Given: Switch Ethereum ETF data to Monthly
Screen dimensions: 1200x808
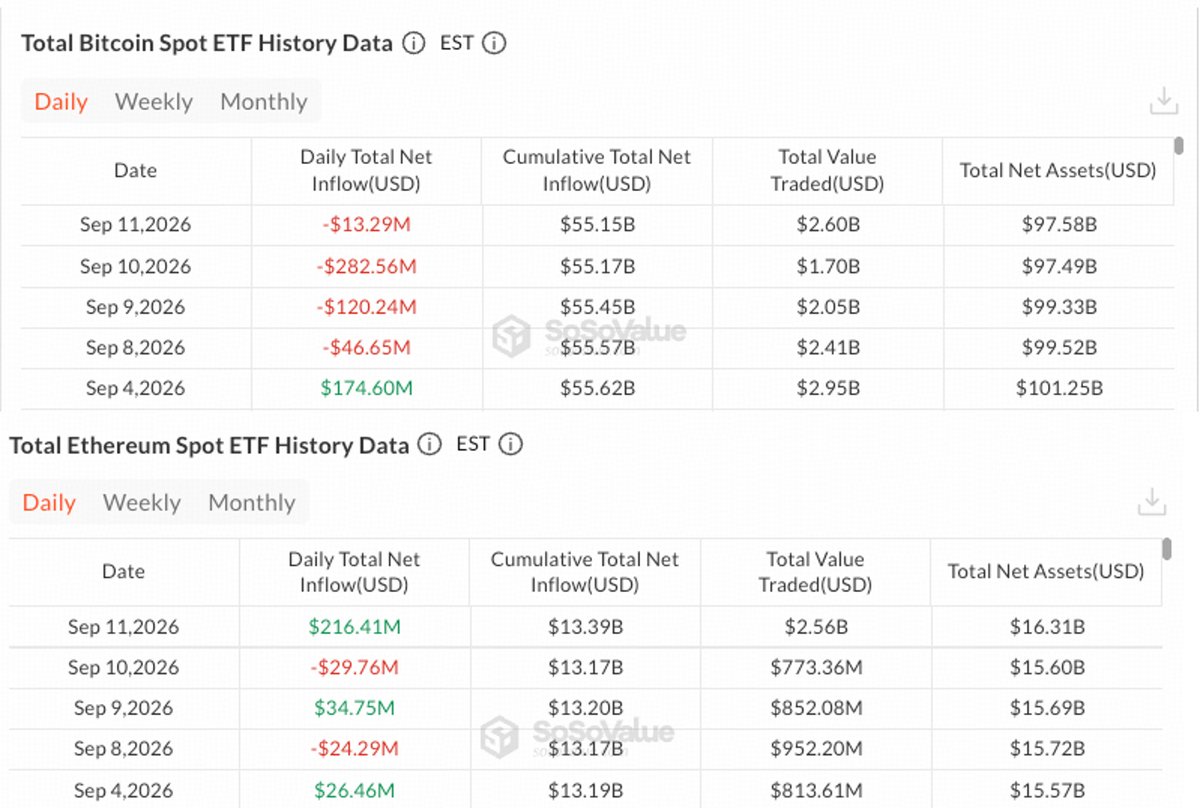Looking at the screenshot, I should pyautogui.click(x=252, y=503).
